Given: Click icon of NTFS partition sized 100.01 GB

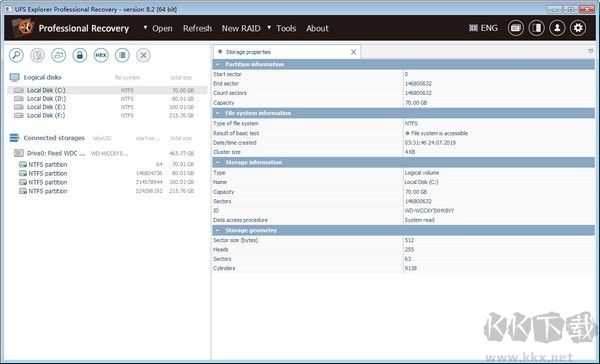Looking at the screenshot, I should point(23,182).
